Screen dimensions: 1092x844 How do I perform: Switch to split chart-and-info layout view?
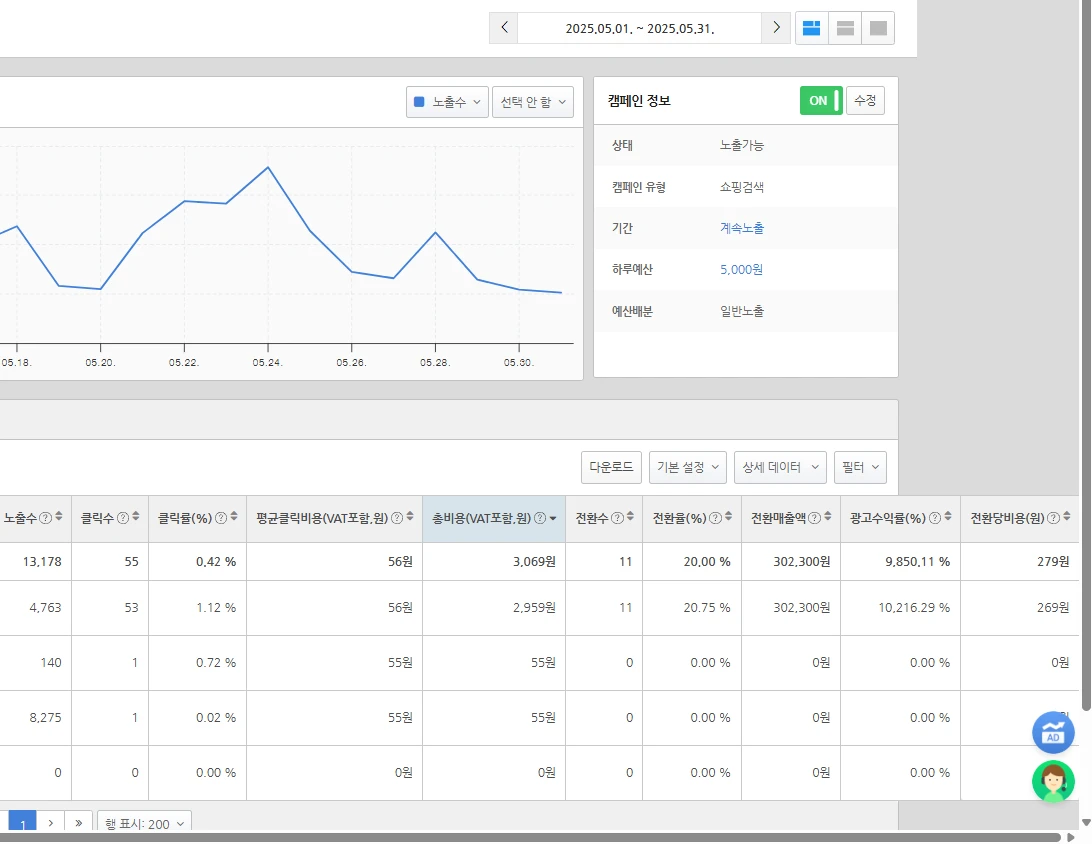[x=812, y=28]
